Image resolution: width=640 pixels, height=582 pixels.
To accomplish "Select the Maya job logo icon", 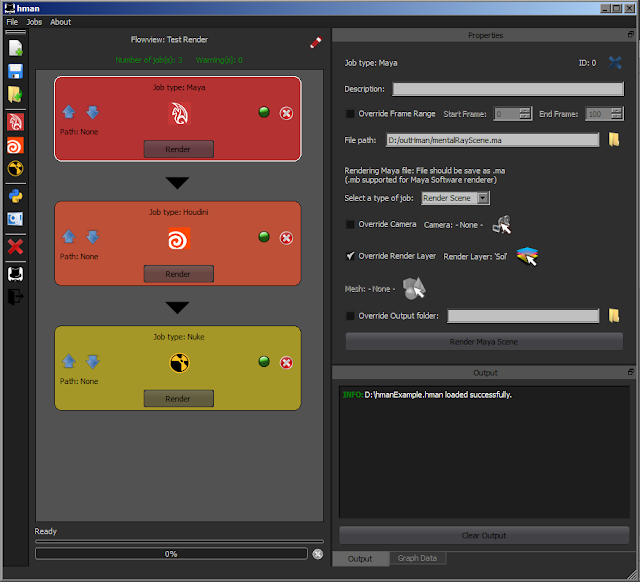I will (179, 113).
